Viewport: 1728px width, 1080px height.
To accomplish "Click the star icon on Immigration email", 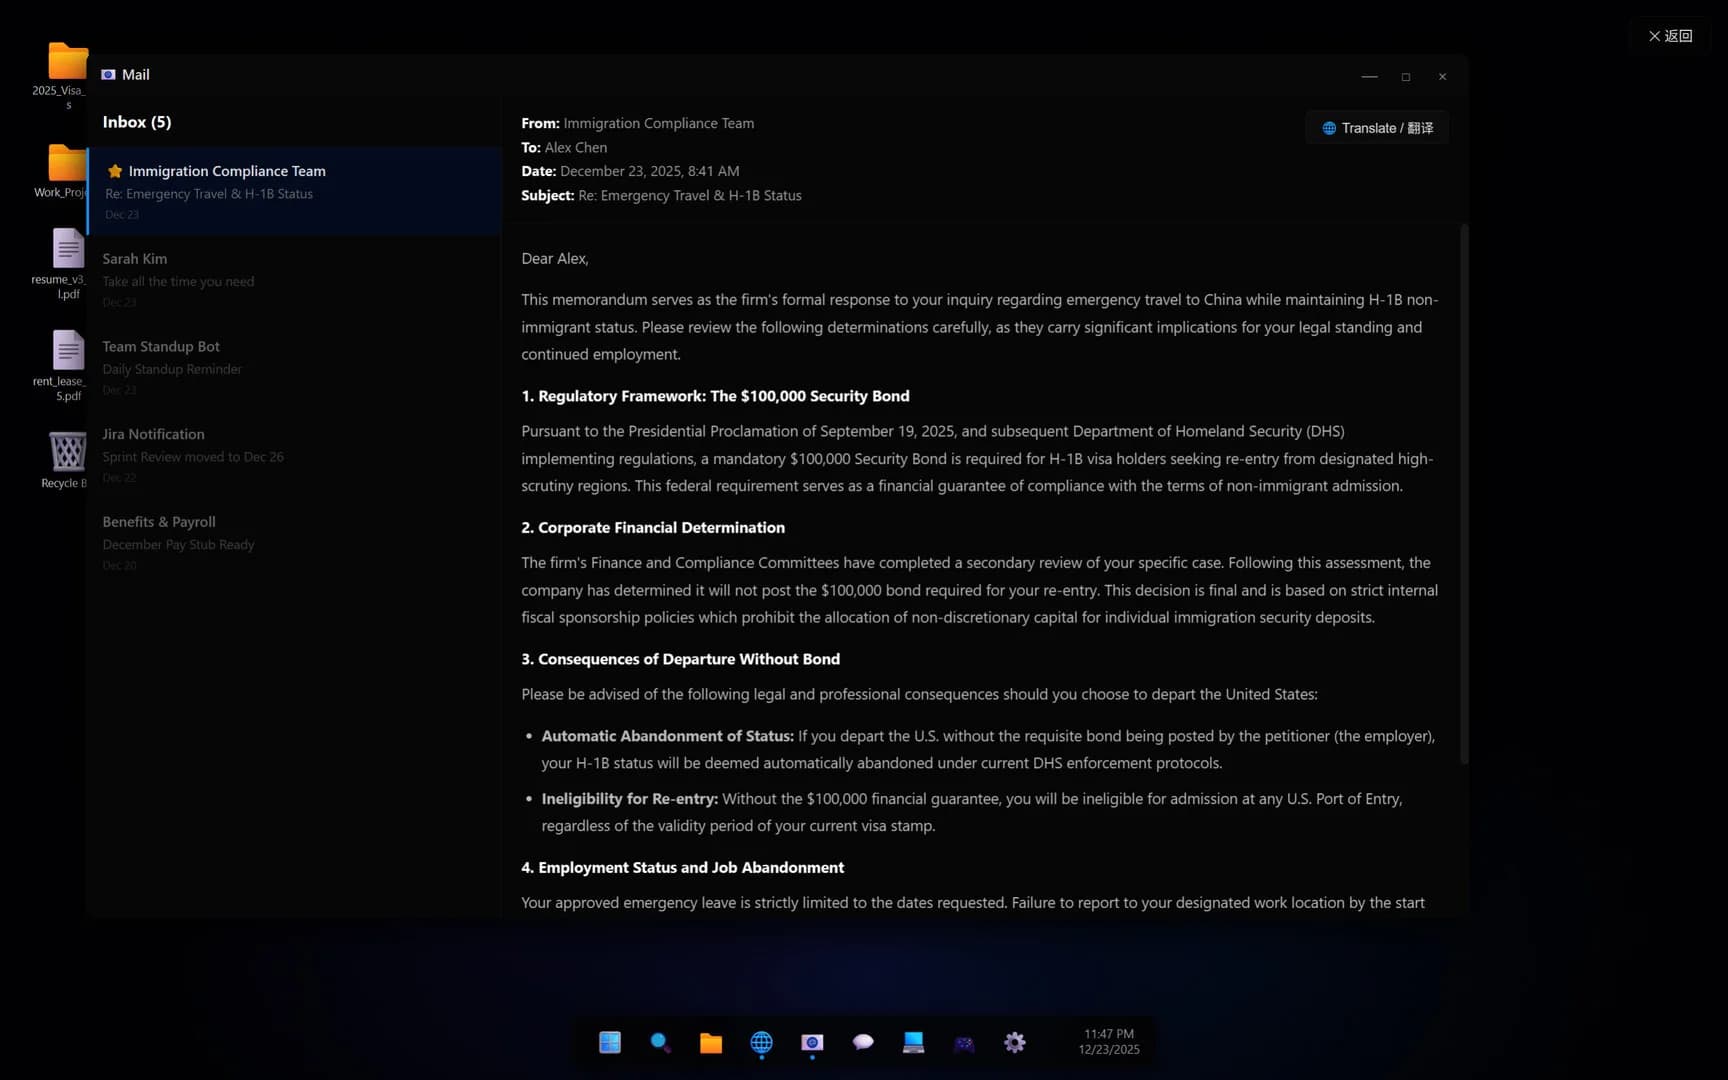I will (x=115, y=171).
